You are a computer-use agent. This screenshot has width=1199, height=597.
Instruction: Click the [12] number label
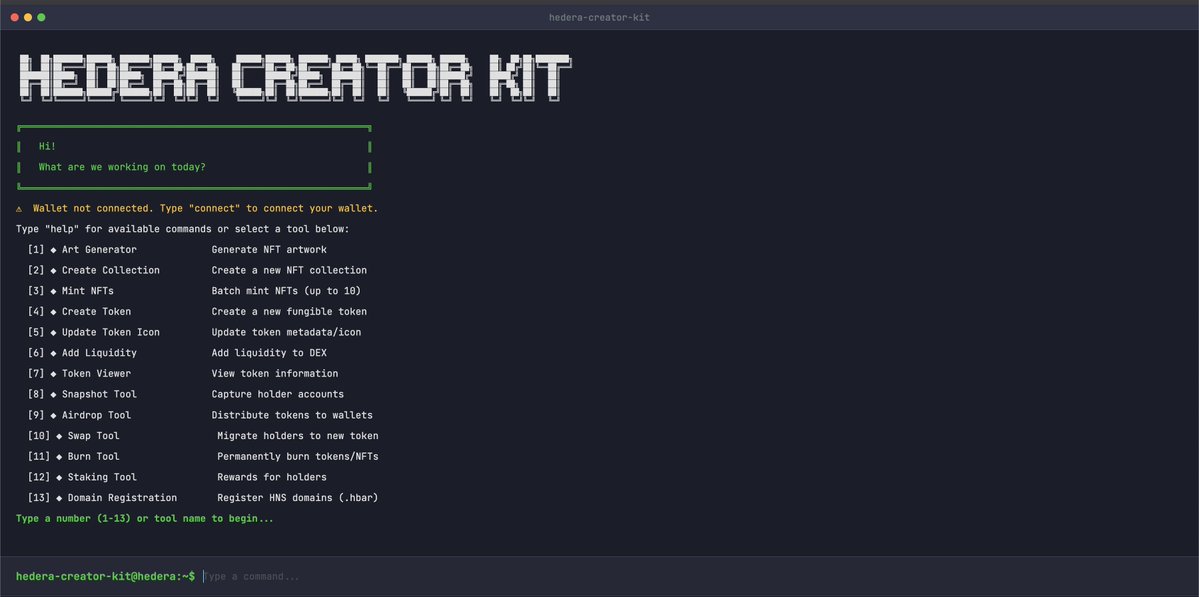(39, 477)
